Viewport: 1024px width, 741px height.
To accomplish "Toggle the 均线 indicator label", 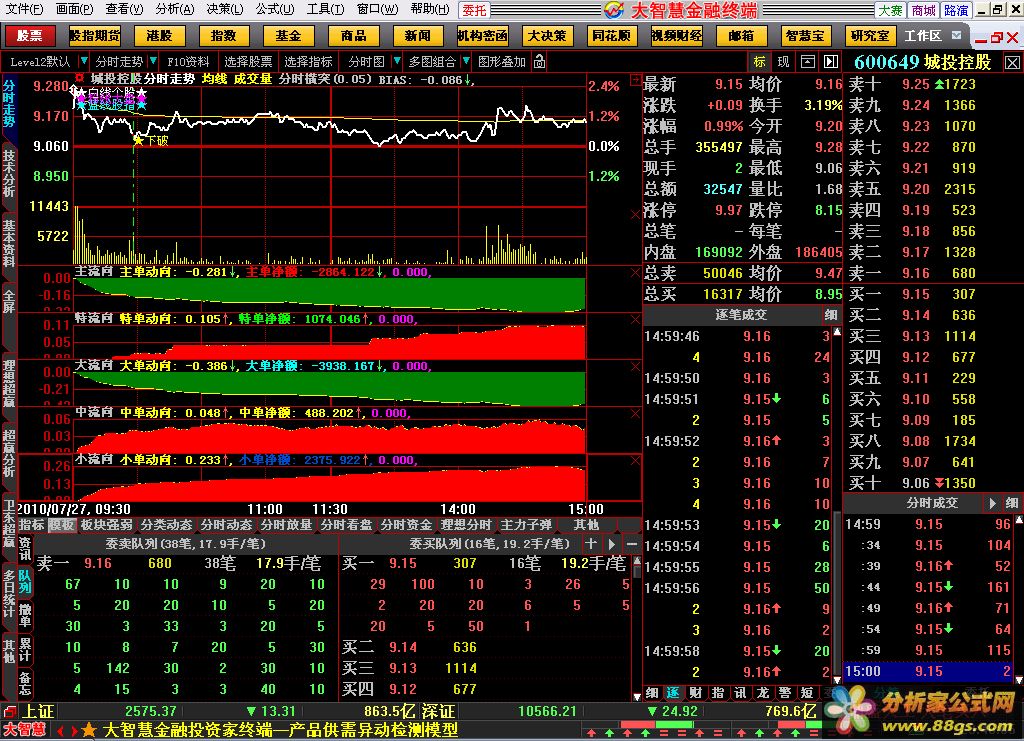I will pos(214,79).
